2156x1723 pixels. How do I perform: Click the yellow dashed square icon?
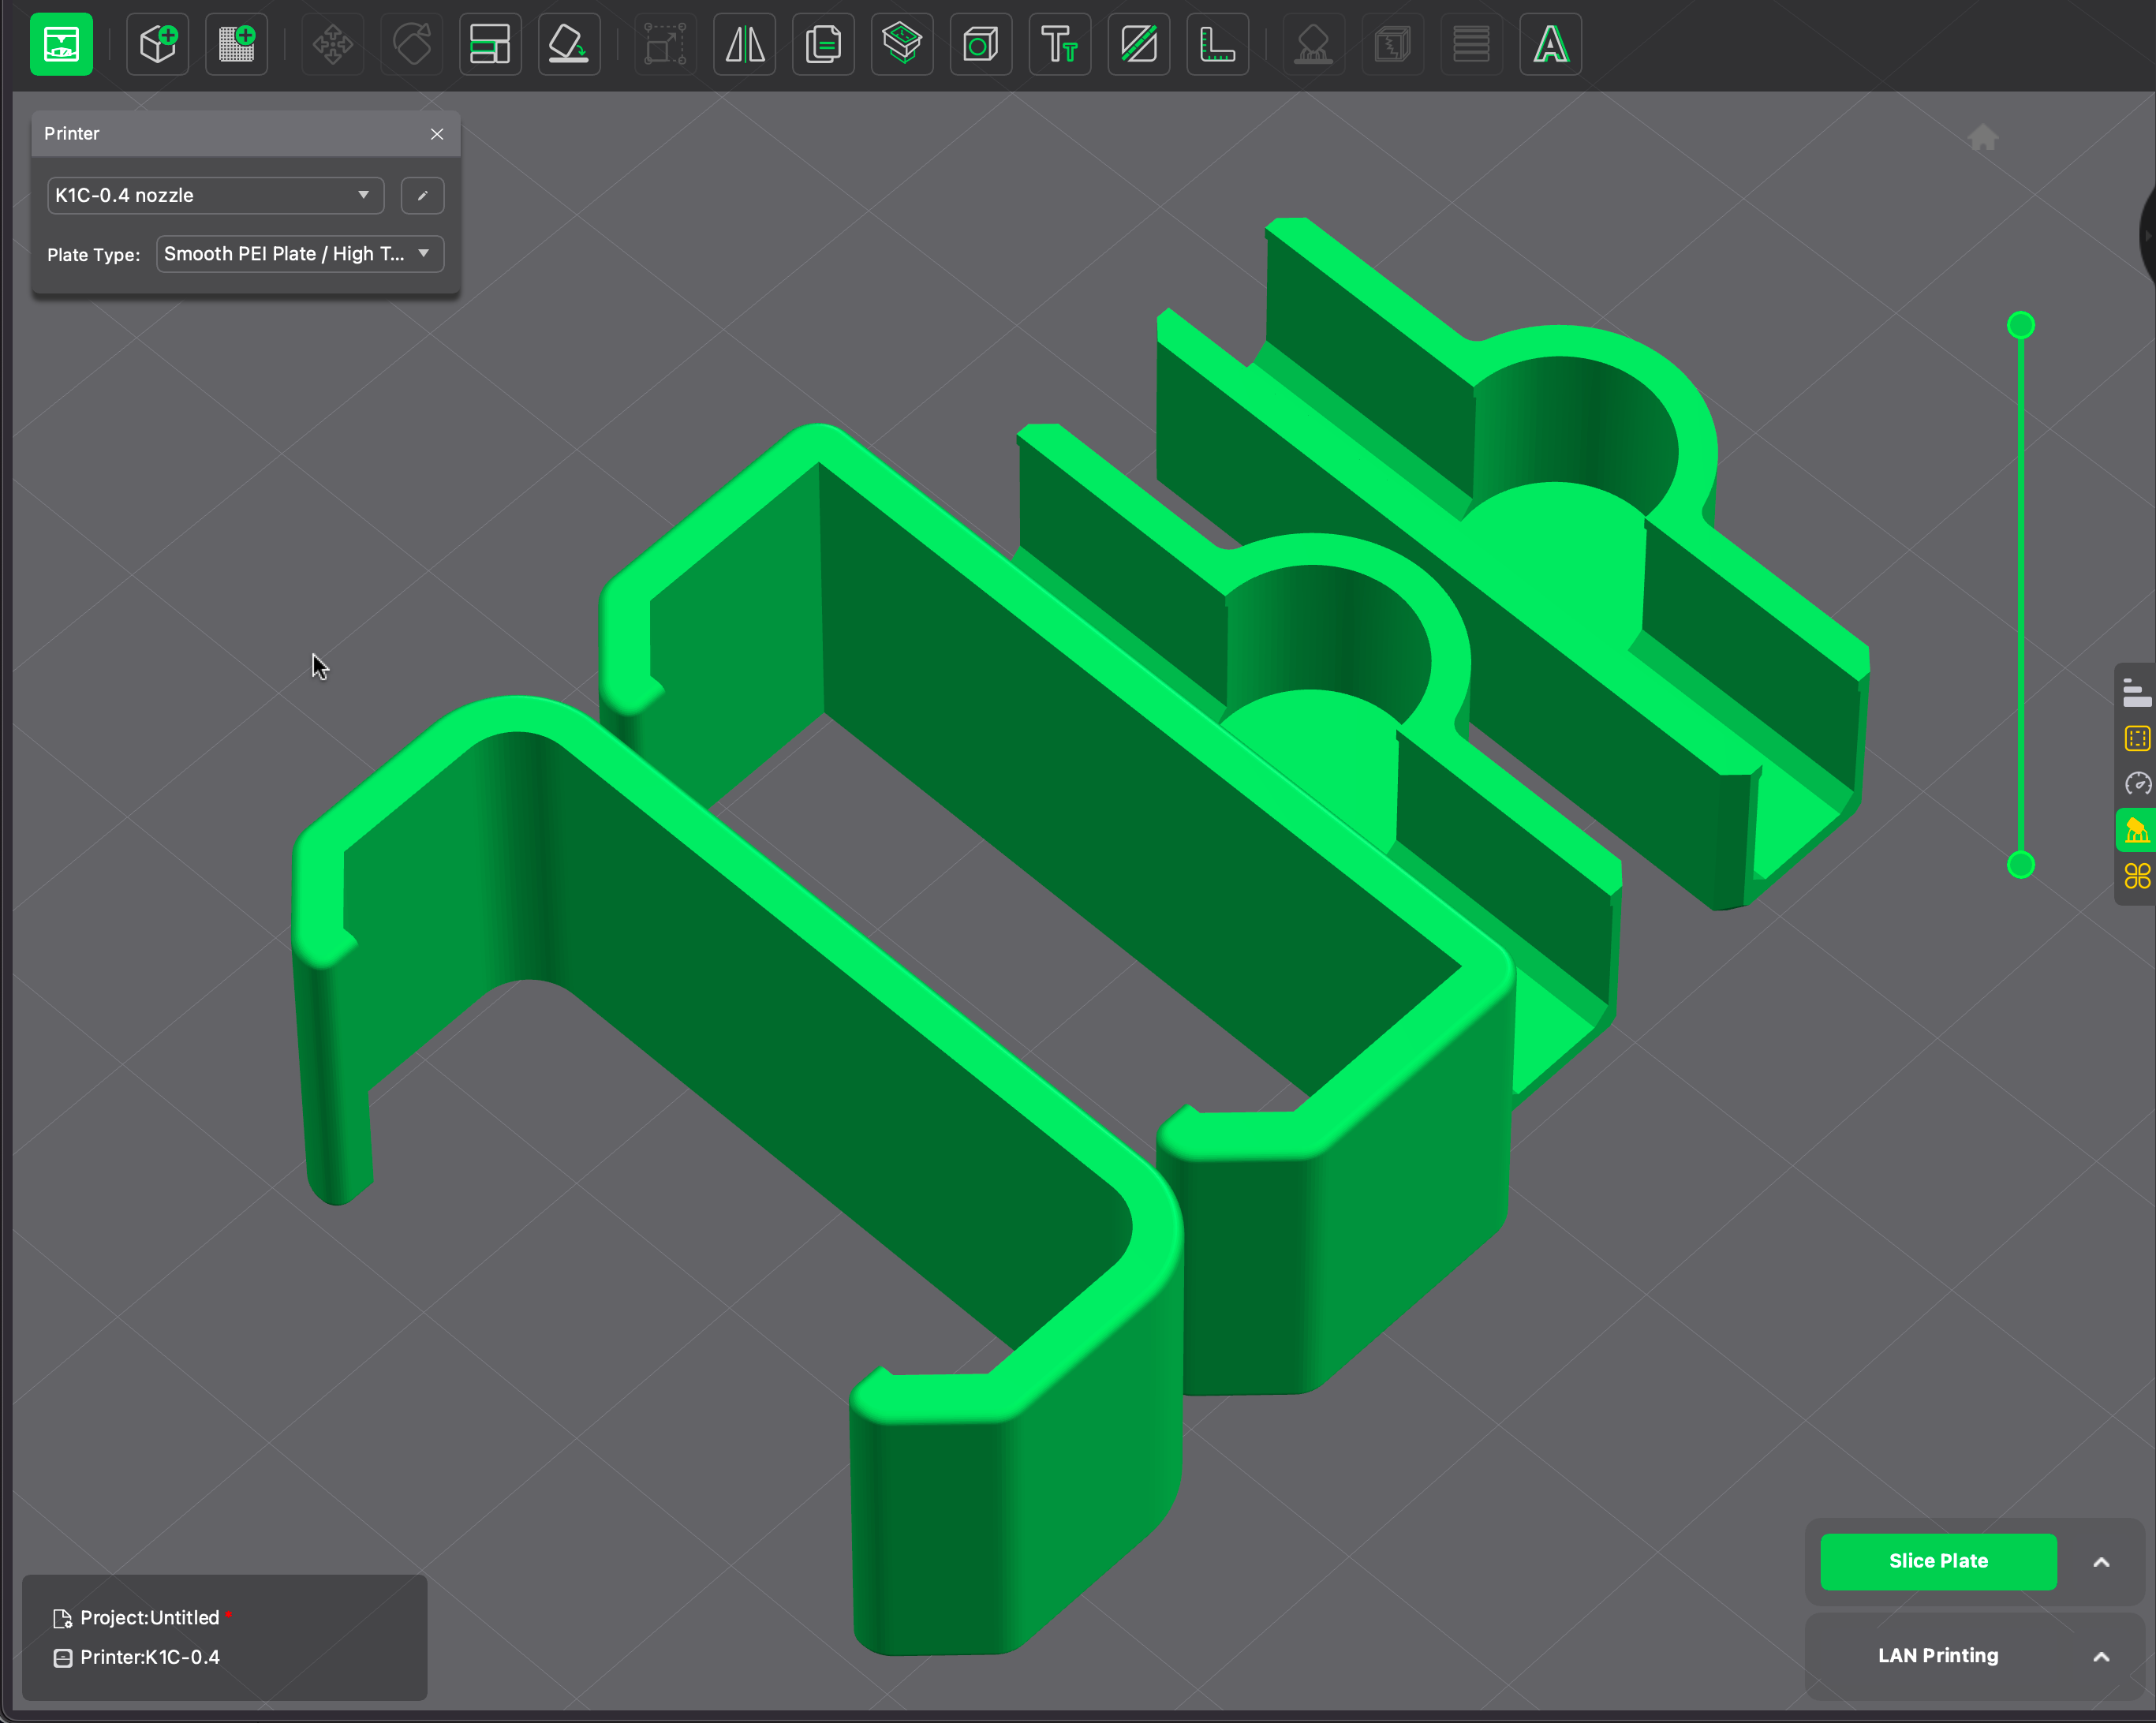2137,738
